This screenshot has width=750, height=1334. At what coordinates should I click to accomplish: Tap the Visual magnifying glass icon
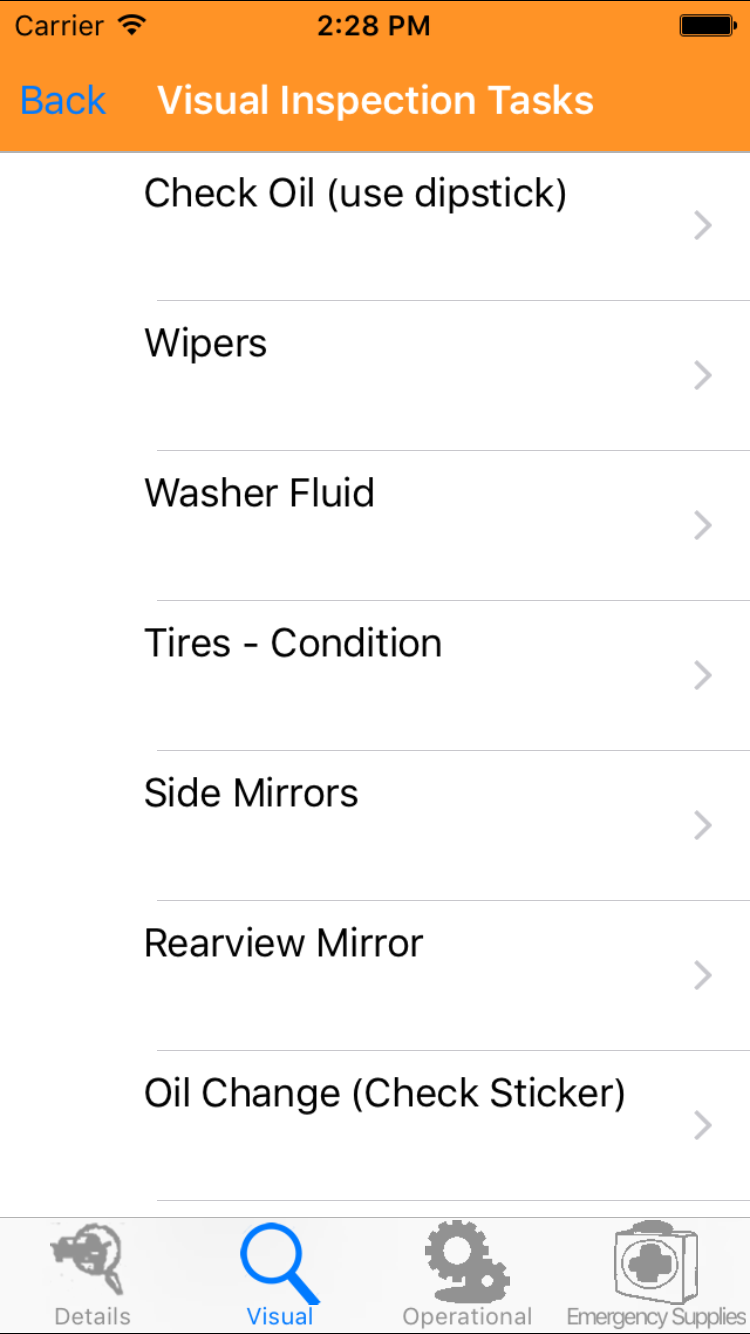pos(279,1265)
